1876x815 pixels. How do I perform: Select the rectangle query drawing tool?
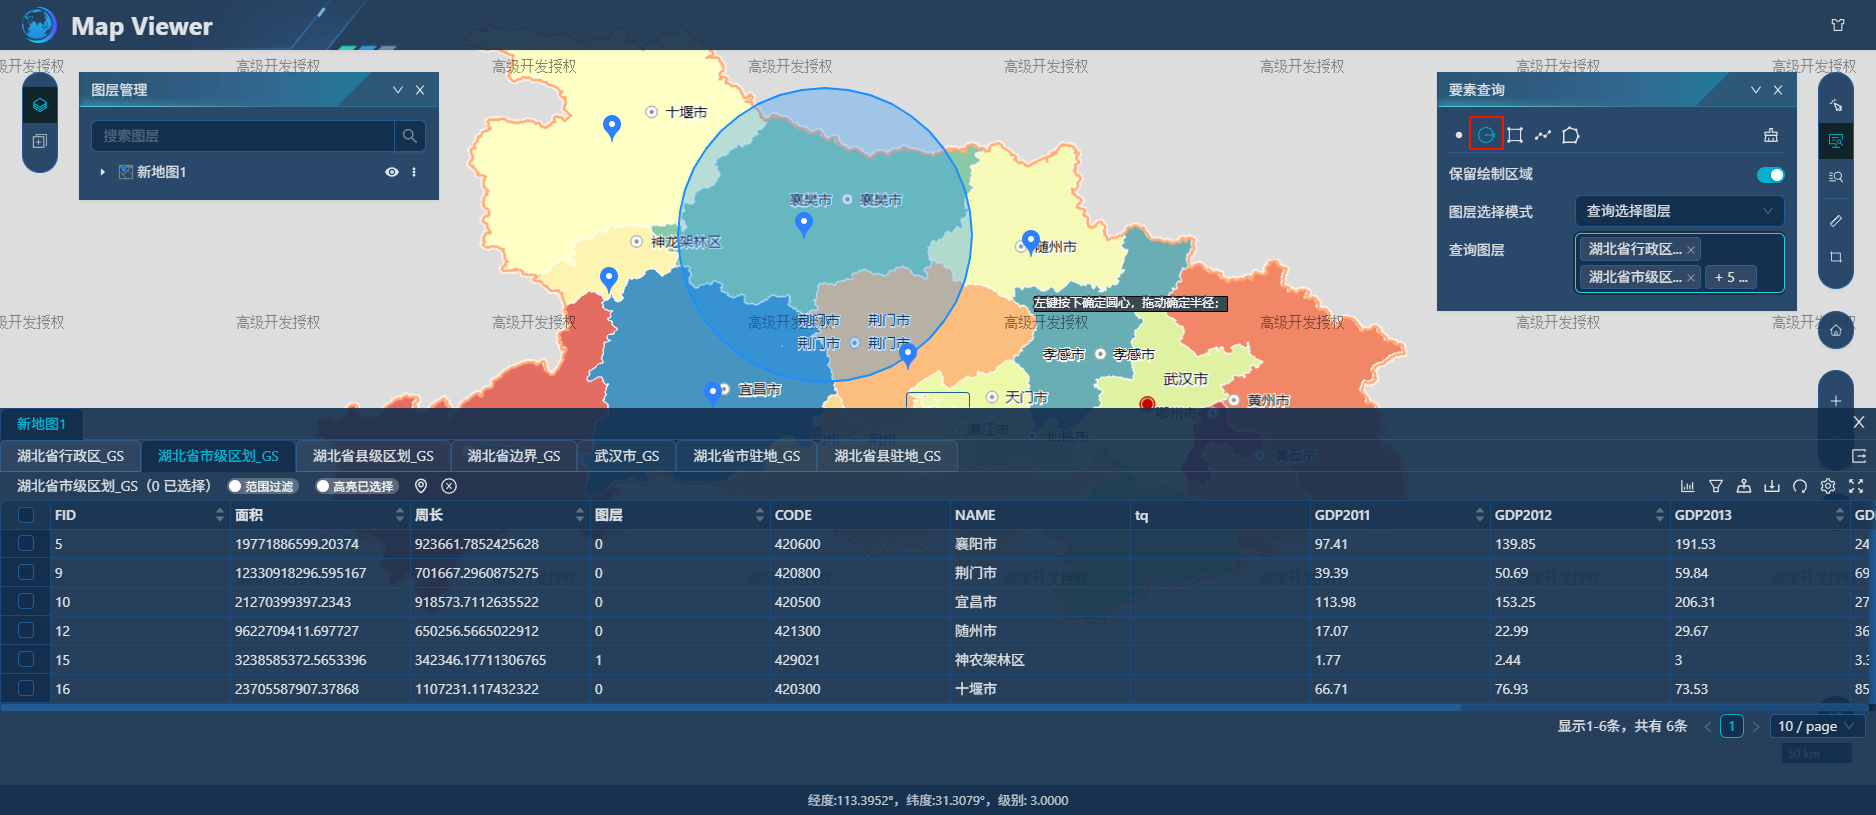[1515, 135]
